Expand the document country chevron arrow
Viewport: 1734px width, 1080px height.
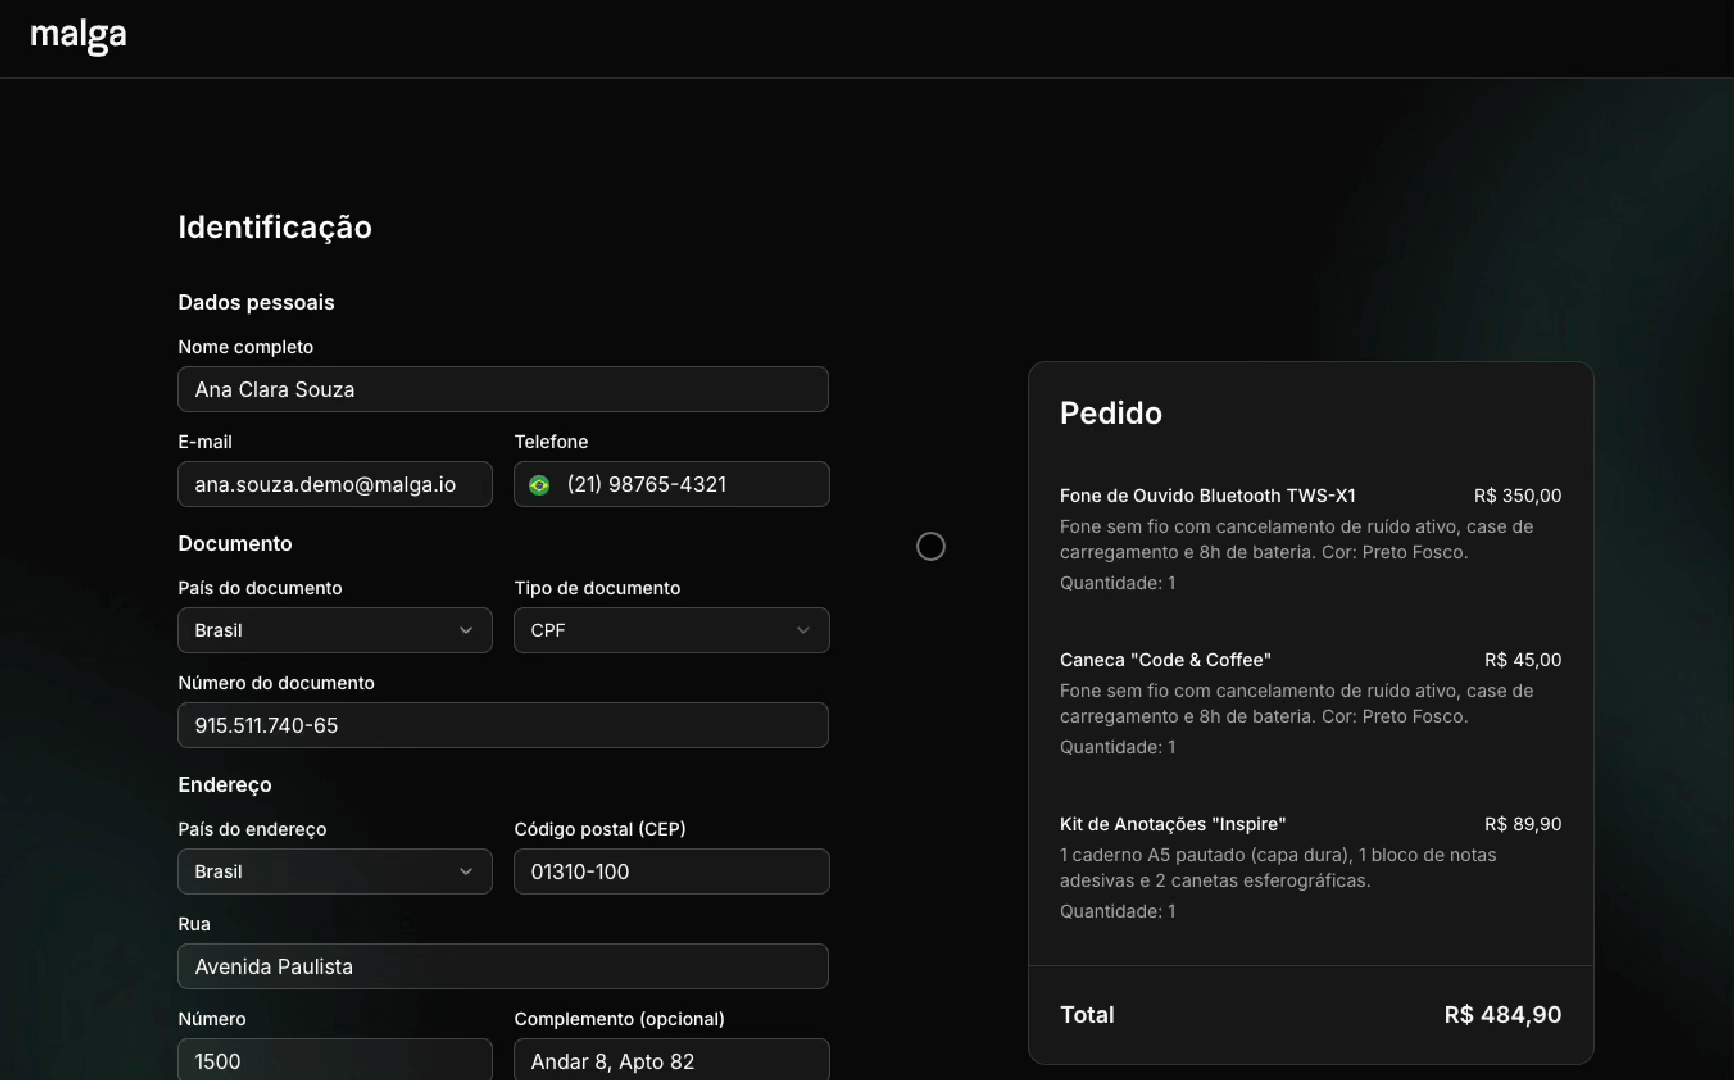coord(466,631)
